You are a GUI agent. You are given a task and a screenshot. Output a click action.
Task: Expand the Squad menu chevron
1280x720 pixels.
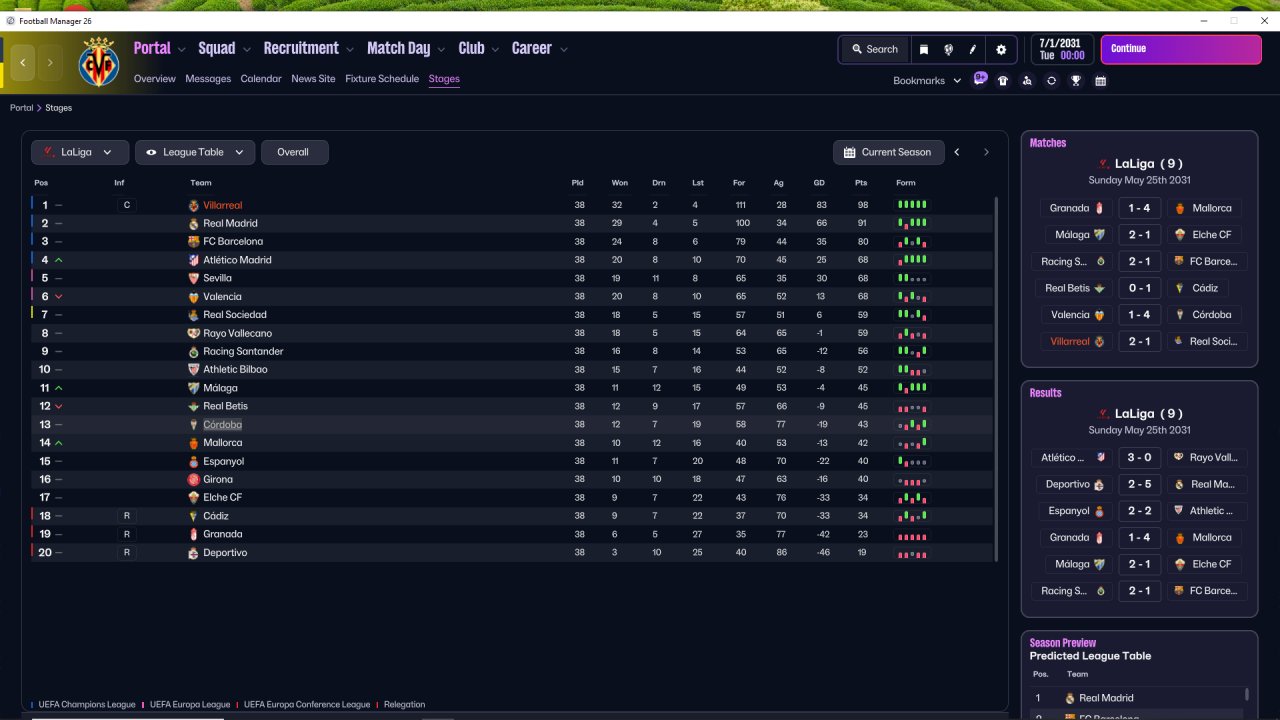pos(246,49)
